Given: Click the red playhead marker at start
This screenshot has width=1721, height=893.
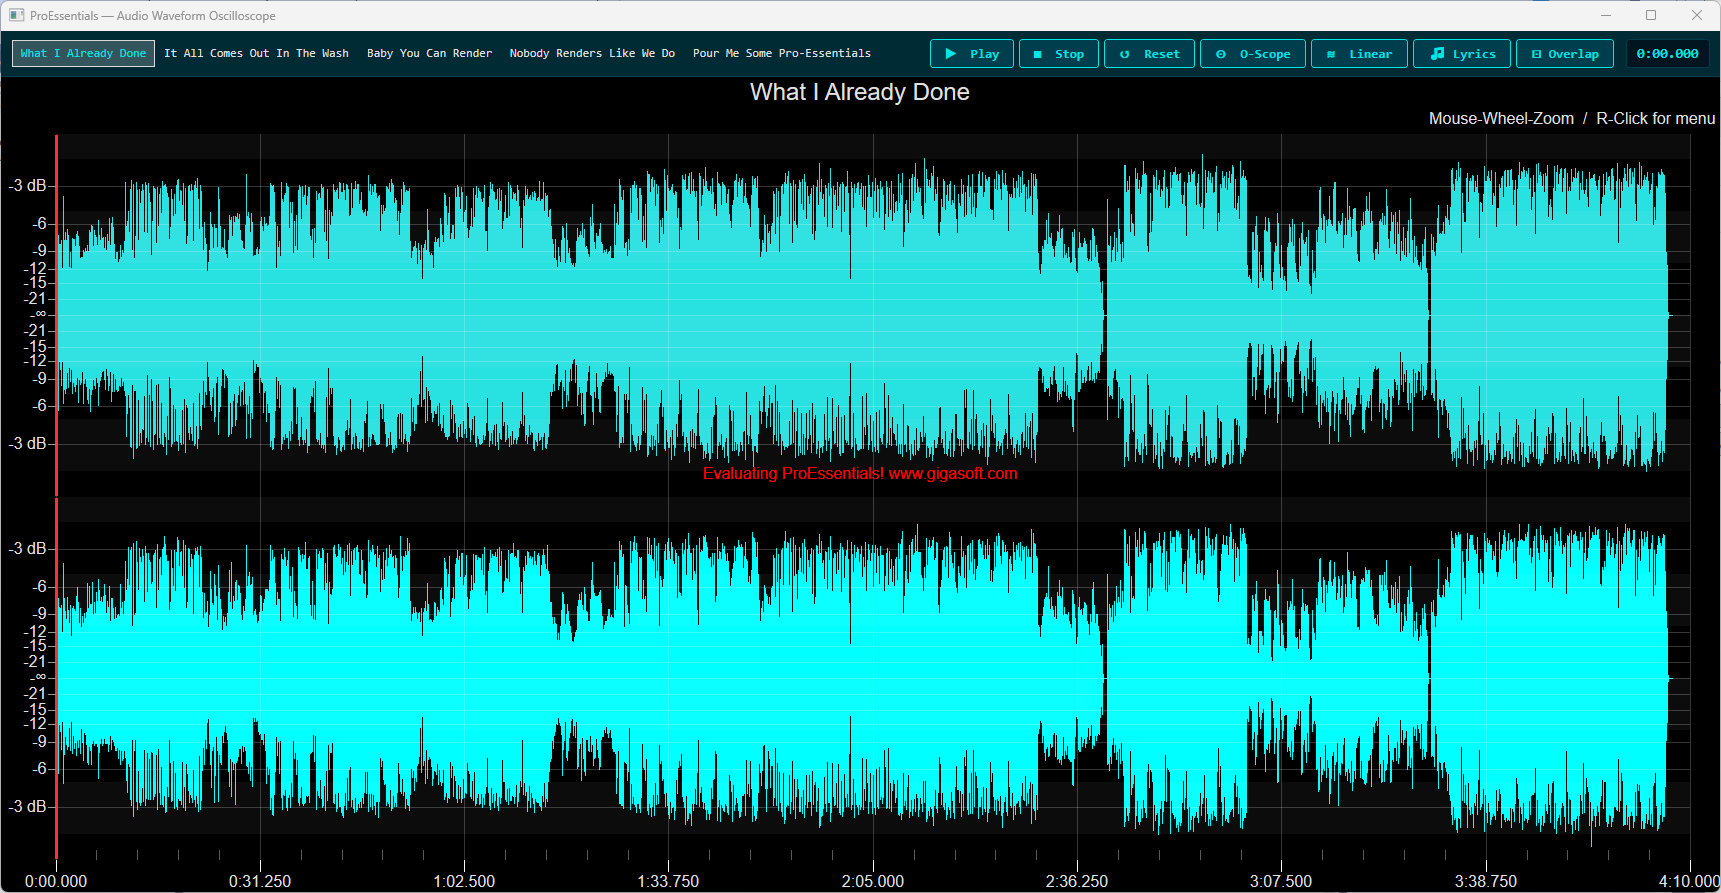Looking at the screenshot, I should [56, 498].
